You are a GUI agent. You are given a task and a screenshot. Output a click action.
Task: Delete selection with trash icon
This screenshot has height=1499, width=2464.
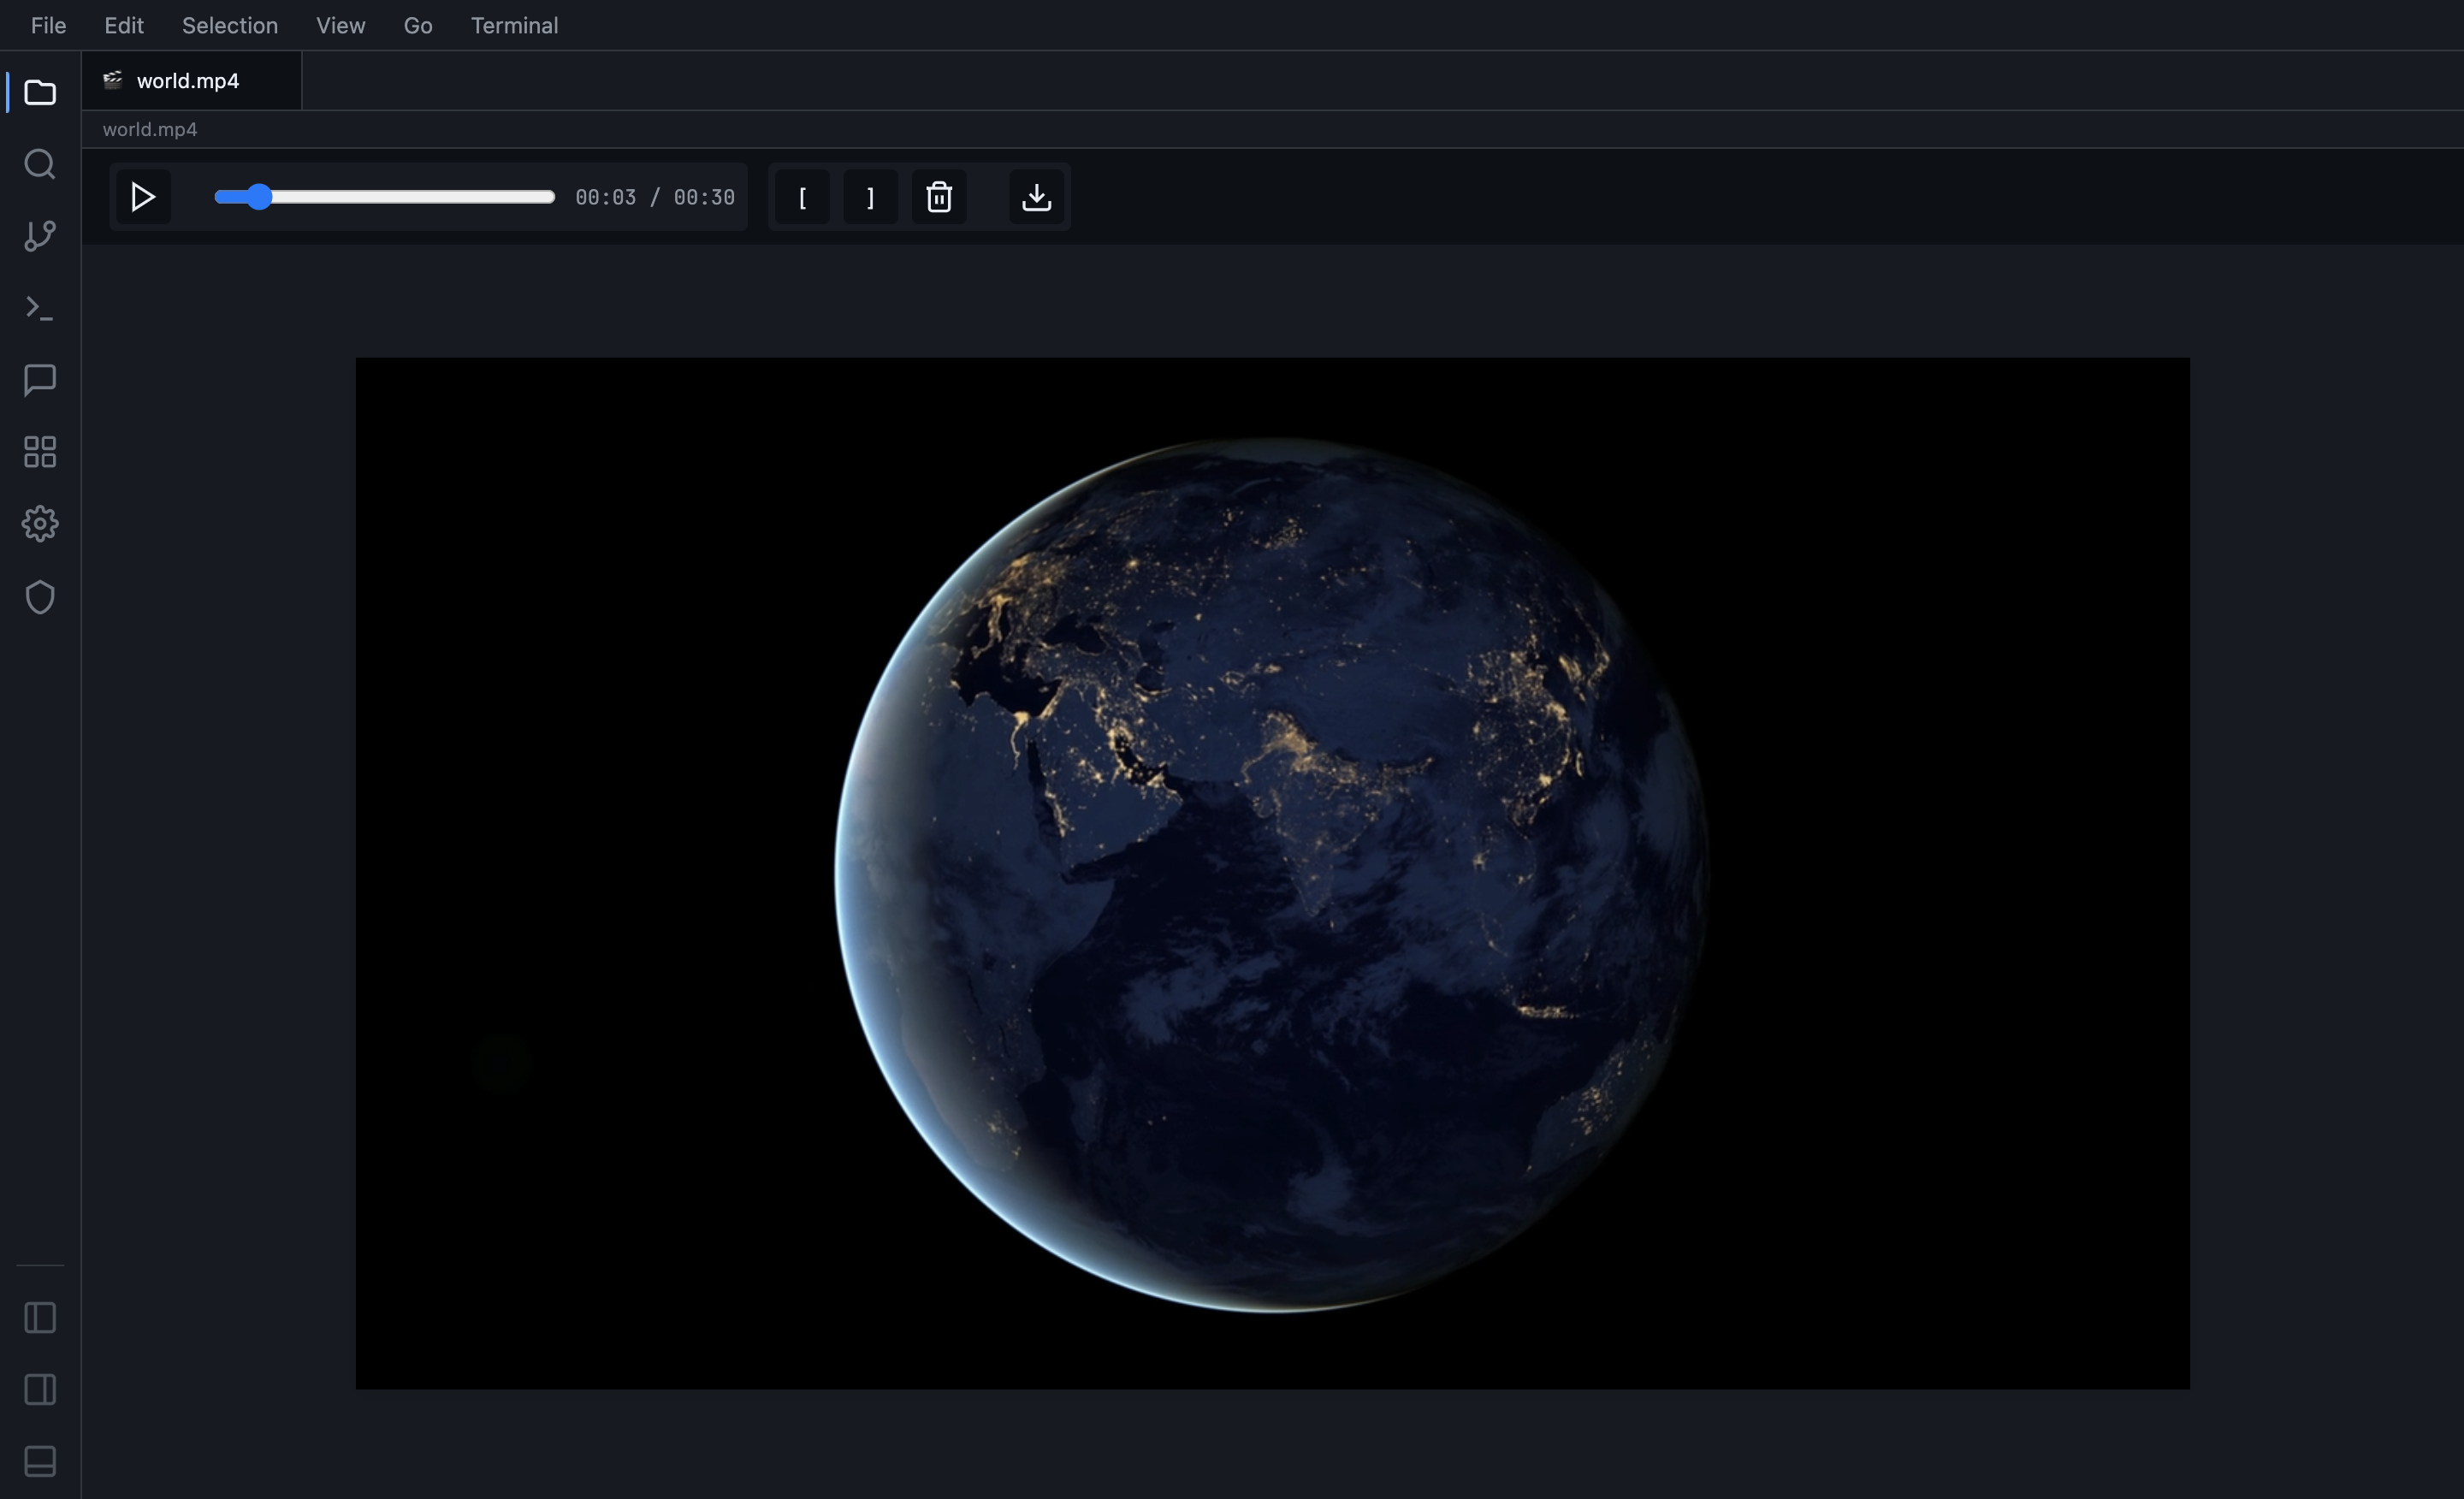click(938, 197)
